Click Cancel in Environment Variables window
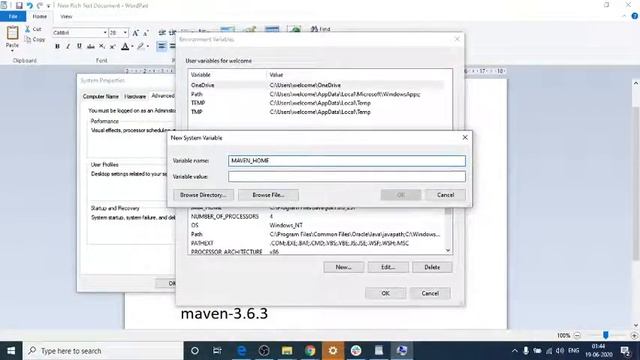The image size is (640, 360). [x=430, y=293]
